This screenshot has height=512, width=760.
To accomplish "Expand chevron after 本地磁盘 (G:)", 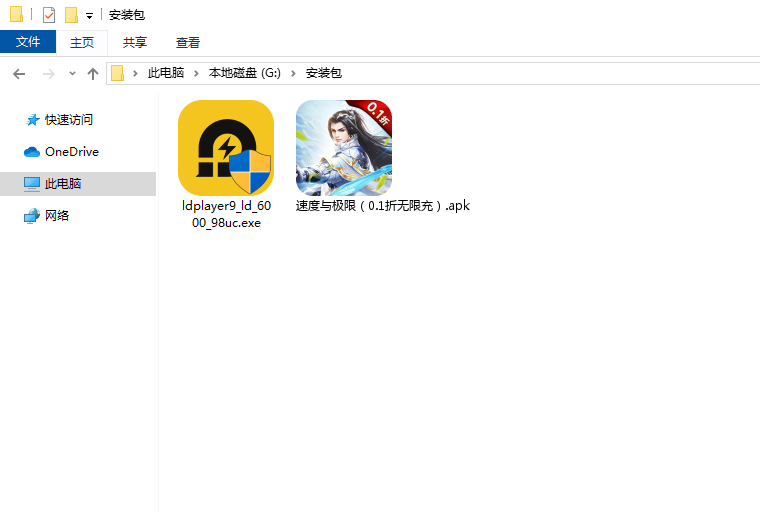I will pos(293,73).
